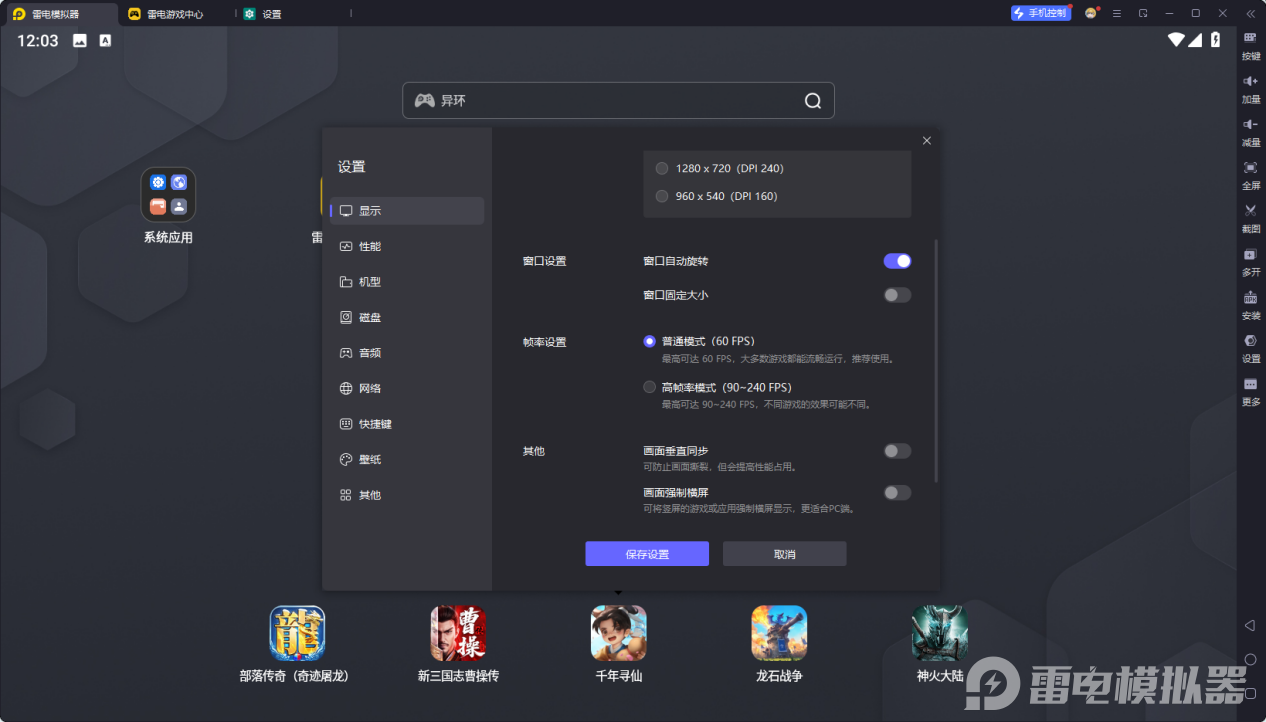Click the search magnifier icon
This screenshot has width=1266, height=722.
click(x=813, y=100)
